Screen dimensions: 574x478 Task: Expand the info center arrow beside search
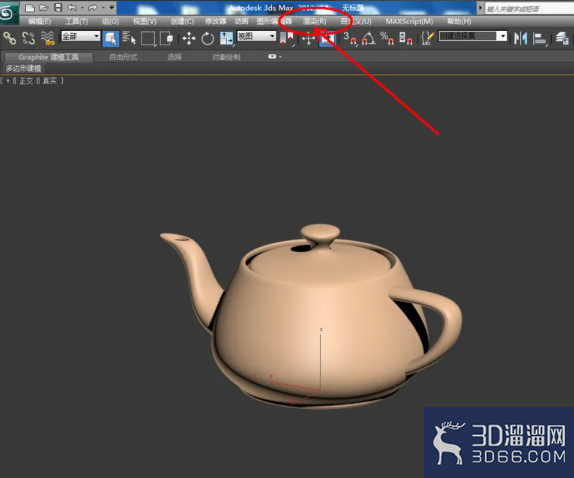coord(480,8)
